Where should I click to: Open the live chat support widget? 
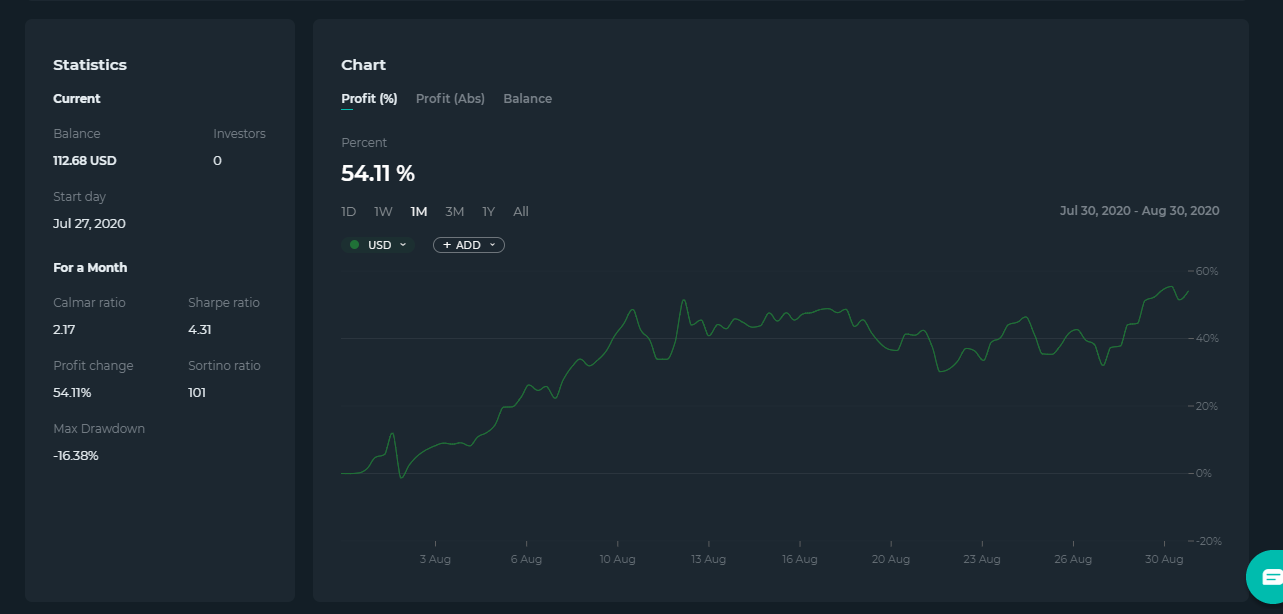(1267, 577)
